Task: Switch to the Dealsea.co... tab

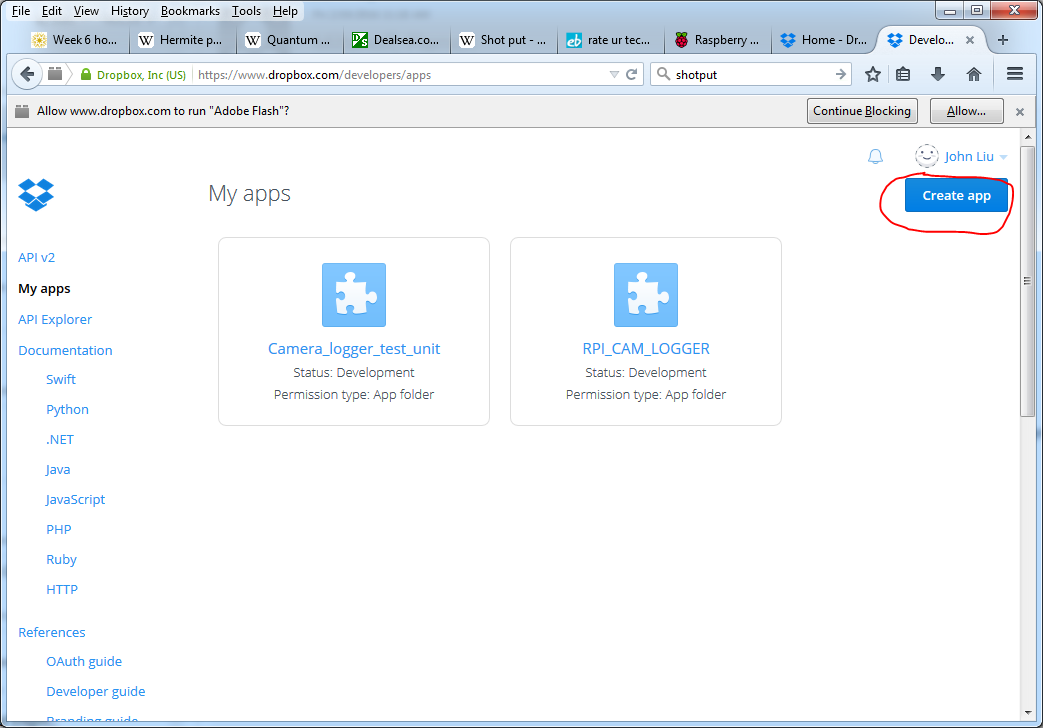Action: (396, 40)
